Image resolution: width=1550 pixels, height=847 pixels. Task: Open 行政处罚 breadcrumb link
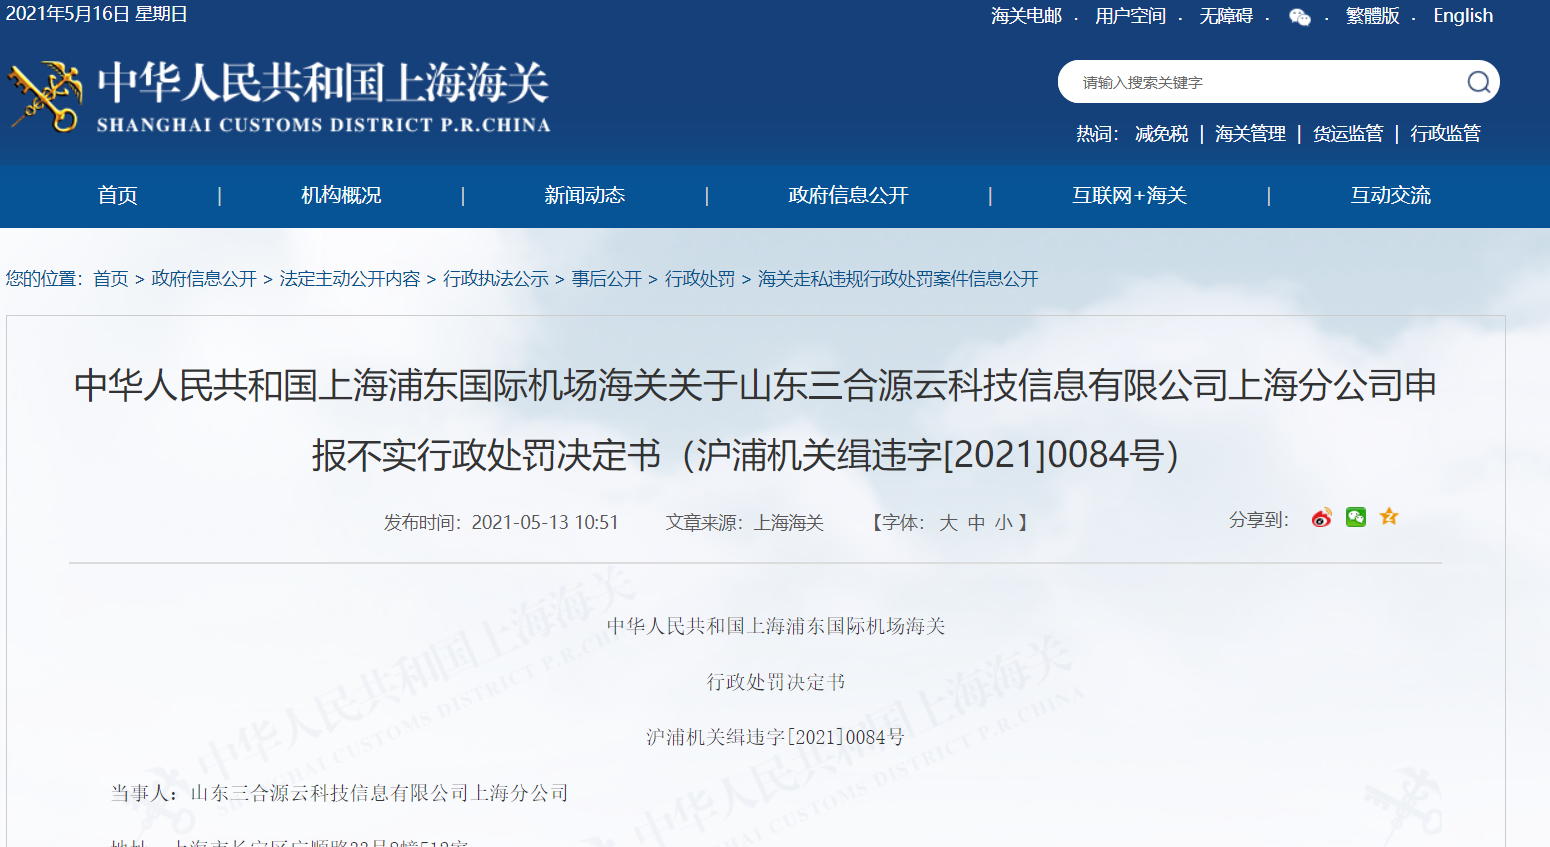(699, 279)
